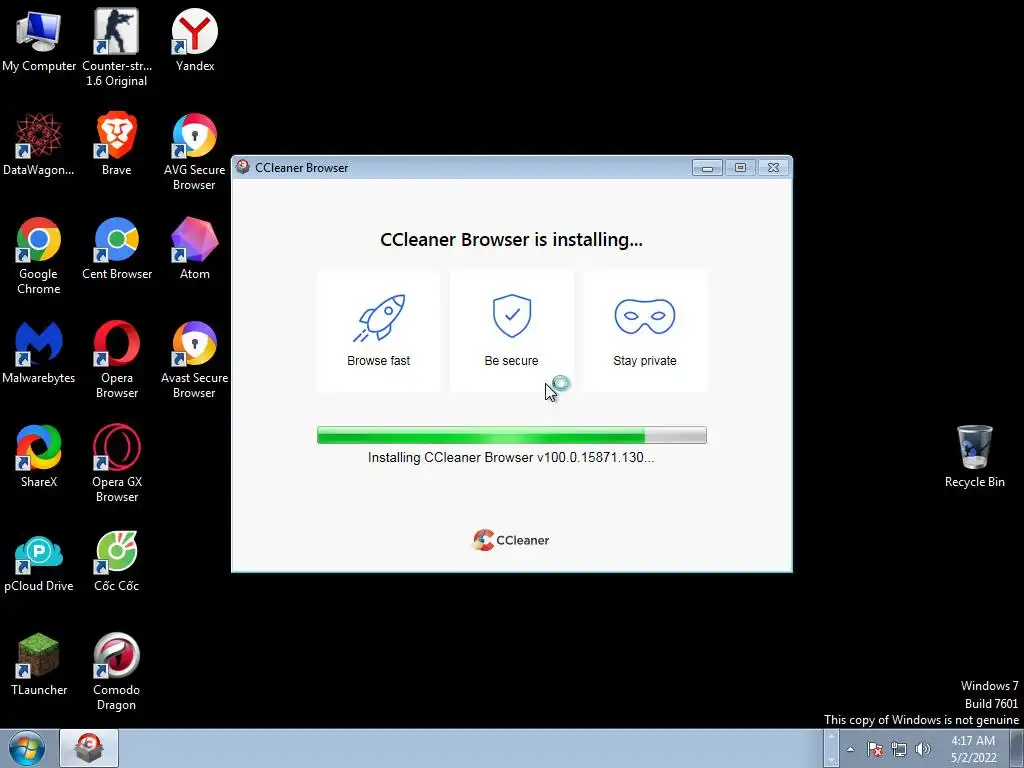The width and height of the screenshot is (1024, 768).
Task: Click the Google Chrome desktop icon
Action: click(x=39, y=255)
